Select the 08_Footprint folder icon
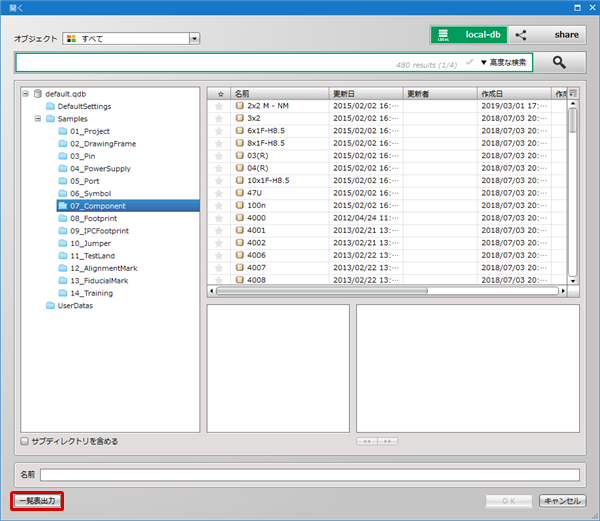The width and height of the screenshot is (600, 521). point(62,218)
